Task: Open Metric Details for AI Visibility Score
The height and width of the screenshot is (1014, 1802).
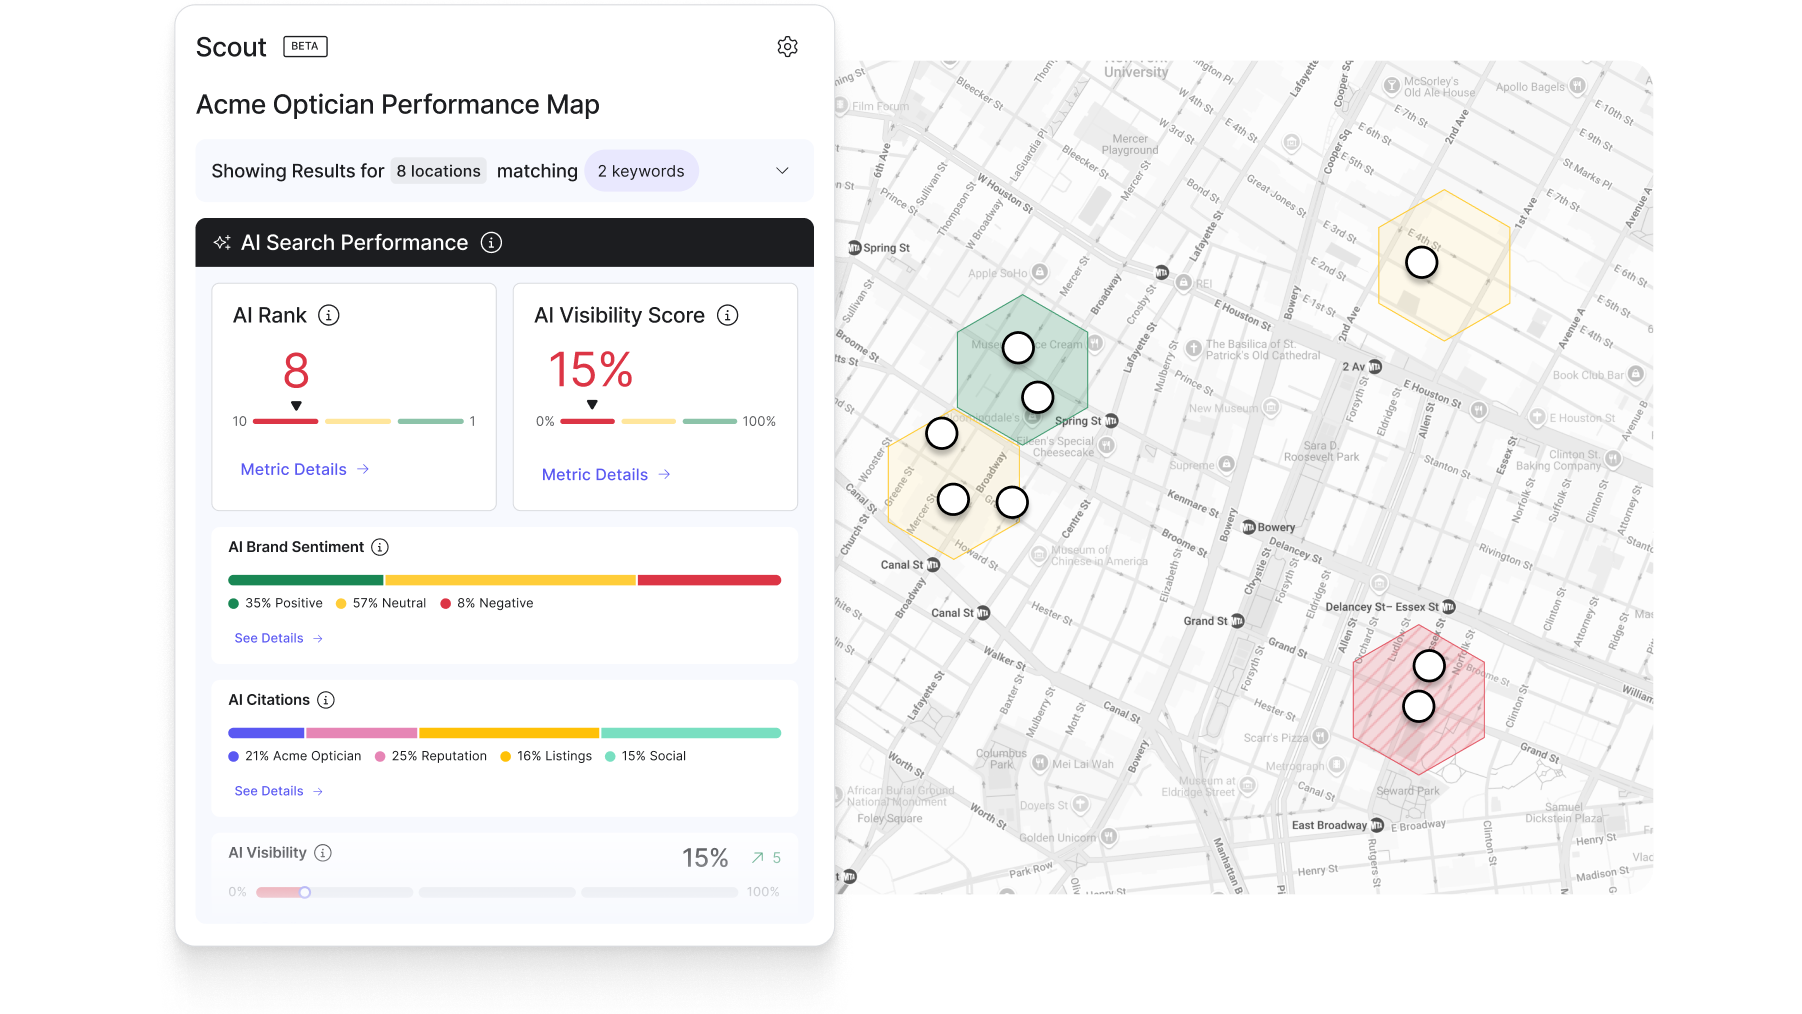Action: point(605,475)
